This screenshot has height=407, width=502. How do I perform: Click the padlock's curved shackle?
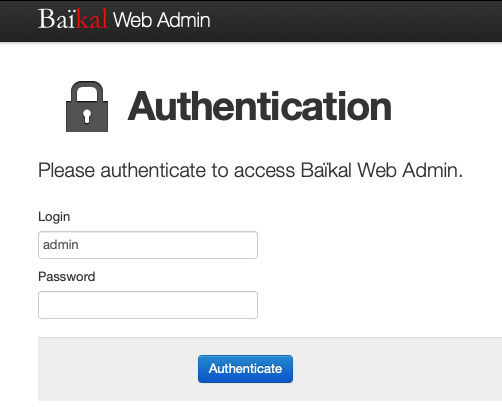coord(87,92)
